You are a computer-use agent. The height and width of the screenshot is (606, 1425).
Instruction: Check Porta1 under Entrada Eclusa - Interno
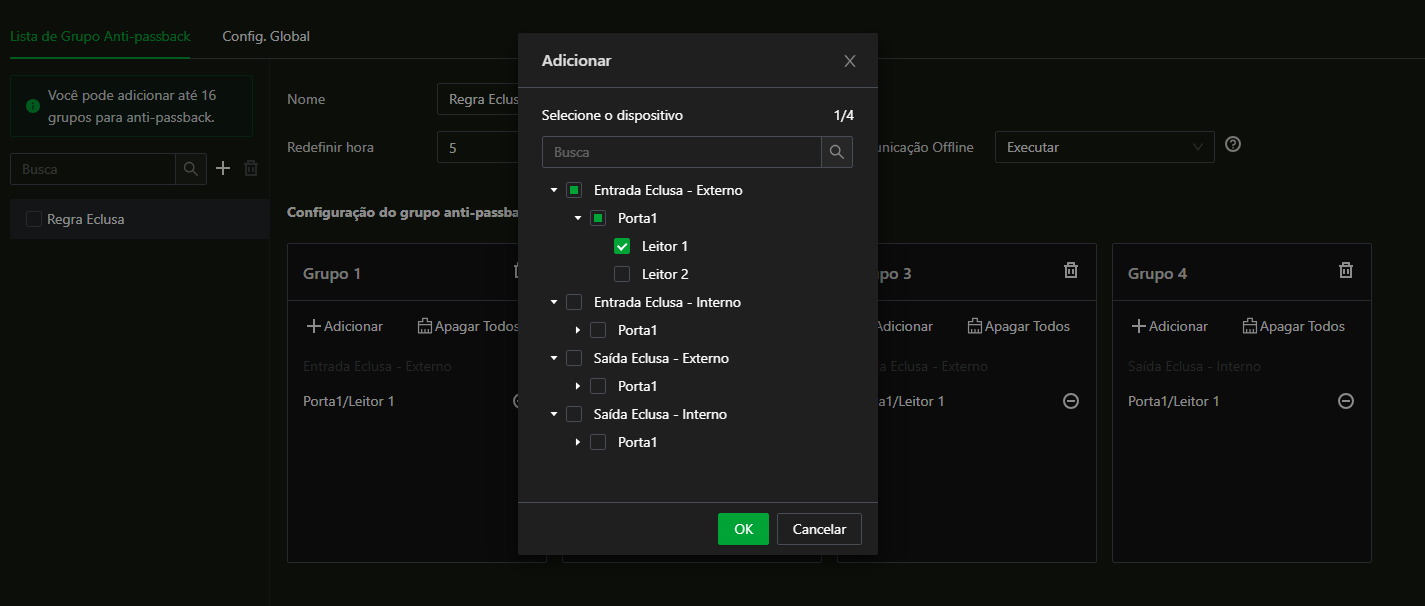click(x=598, y=330)
